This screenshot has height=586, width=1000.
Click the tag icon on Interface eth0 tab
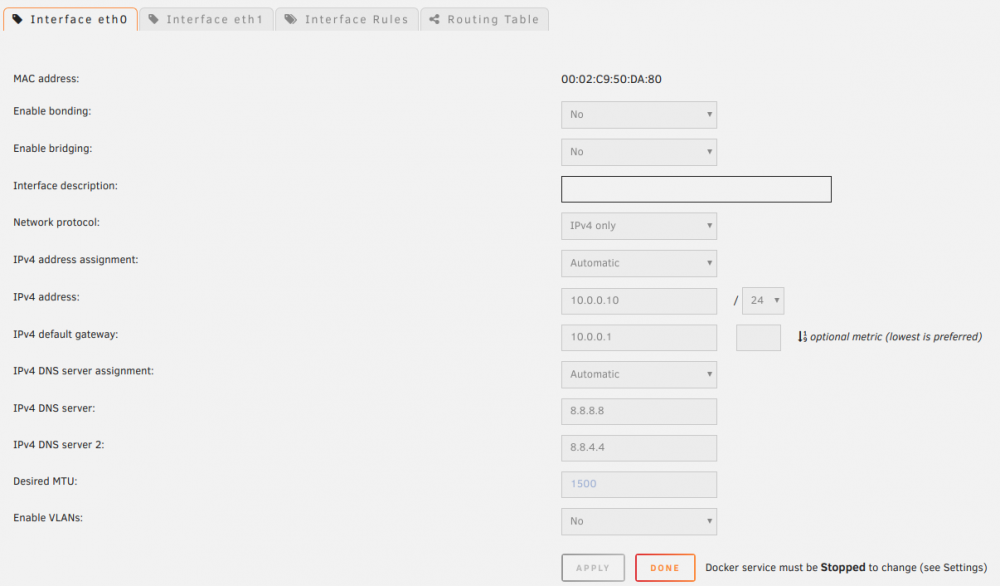coord(18,19)
